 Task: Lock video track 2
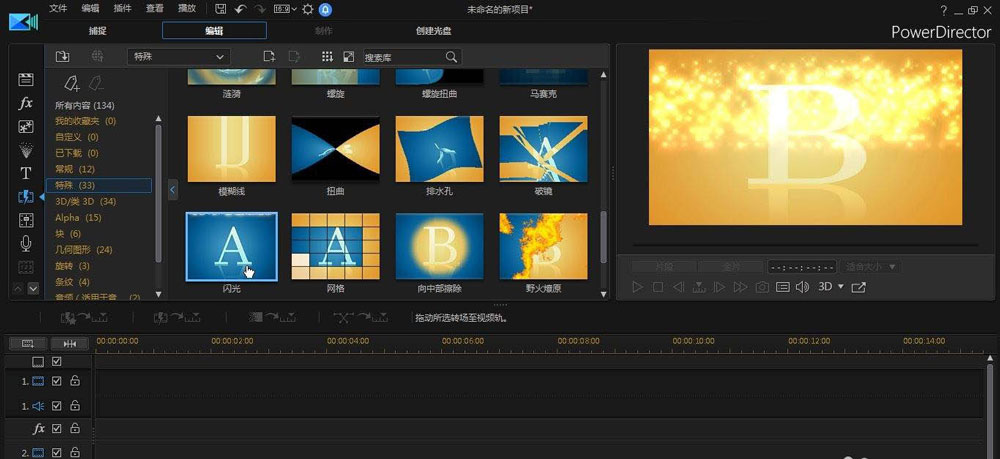[75, 452]
